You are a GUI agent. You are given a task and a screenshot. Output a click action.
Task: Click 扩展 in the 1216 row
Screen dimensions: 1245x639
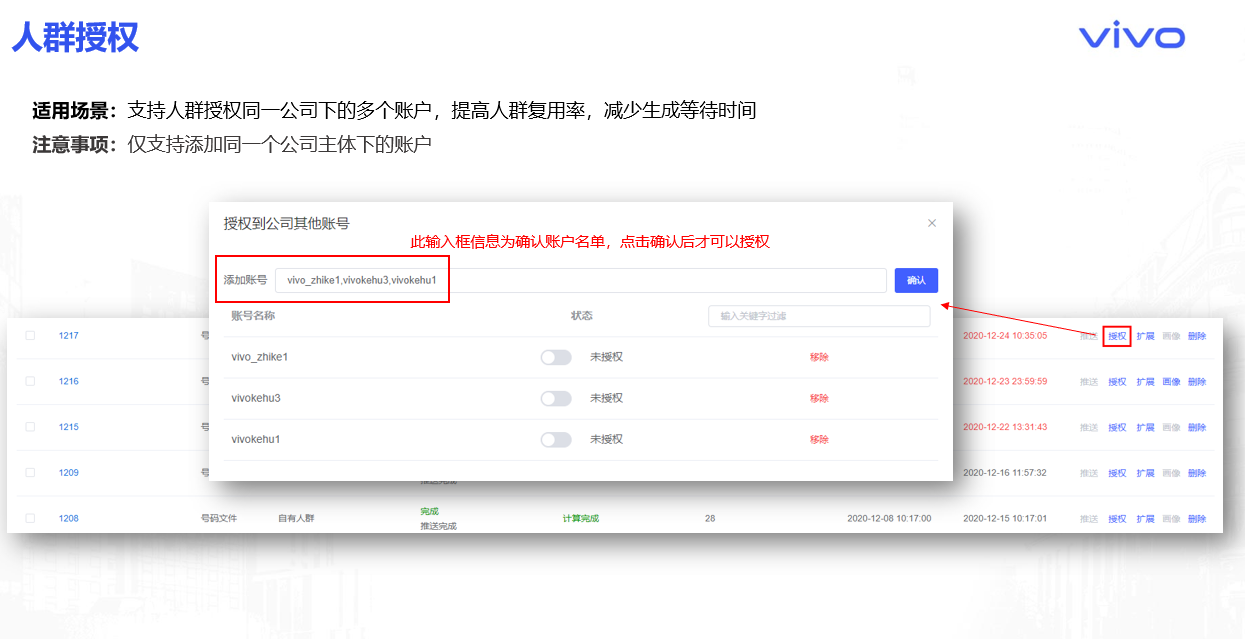coord(1145,382)
